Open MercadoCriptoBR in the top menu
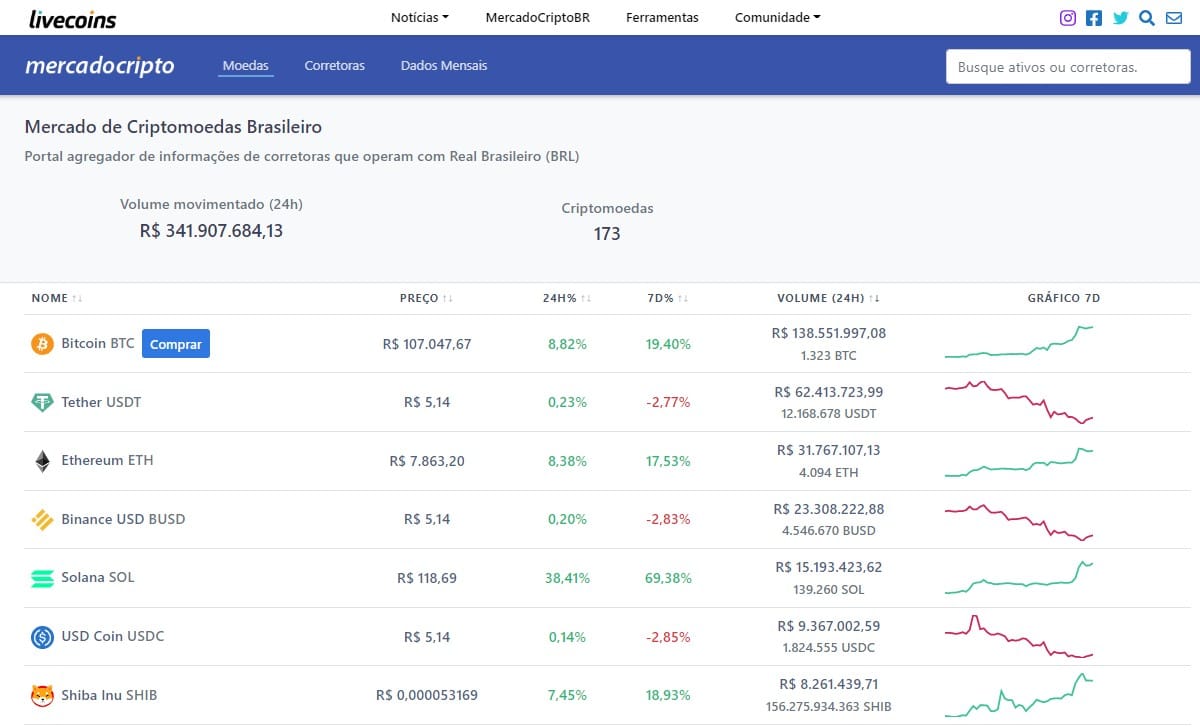The height and width of the screenshot is (727, 1200). pos(537,17)
